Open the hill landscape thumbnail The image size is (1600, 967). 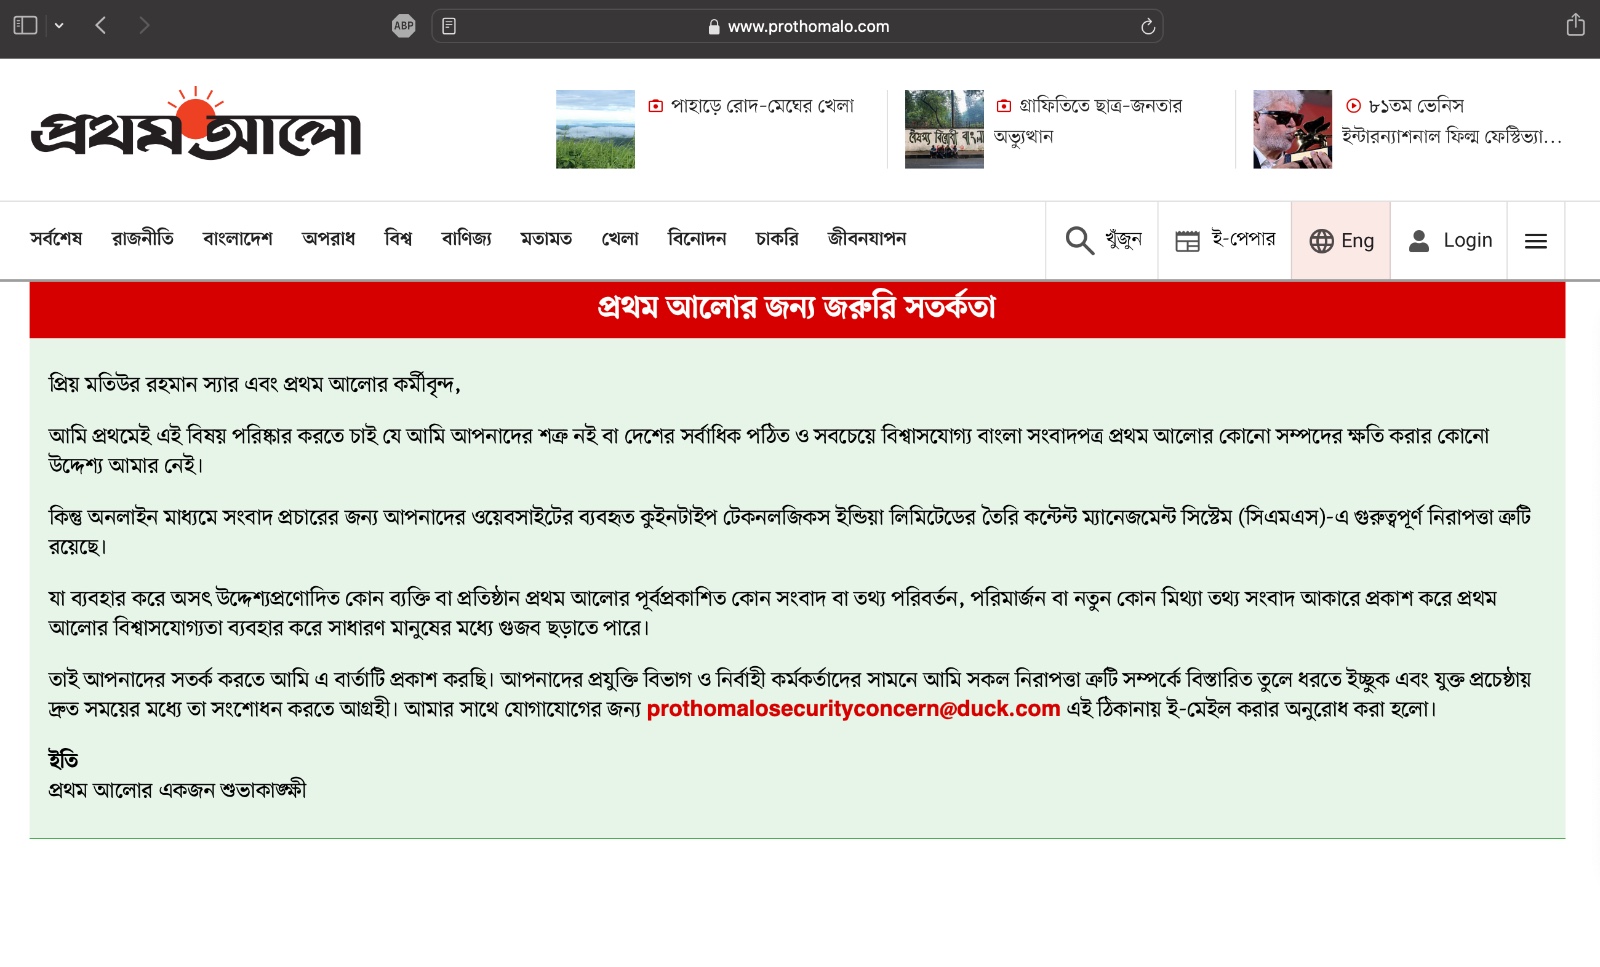point(595,129)
